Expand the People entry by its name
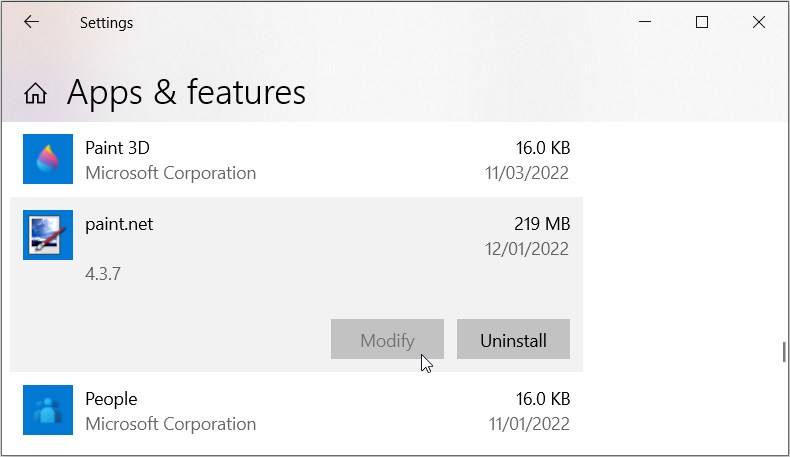 [x=111, y=399]
